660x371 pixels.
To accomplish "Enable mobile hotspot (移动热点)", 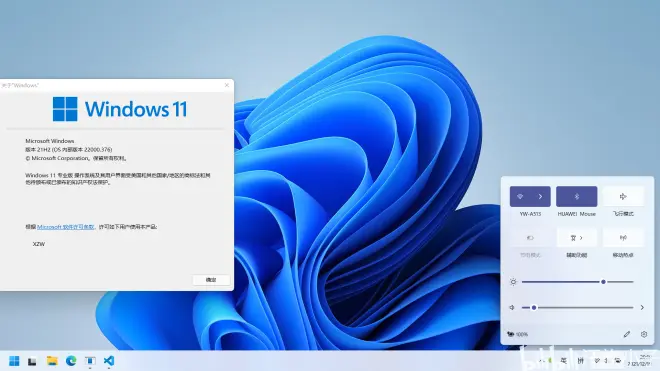I will pyautogui.click(x=623, y=238).
